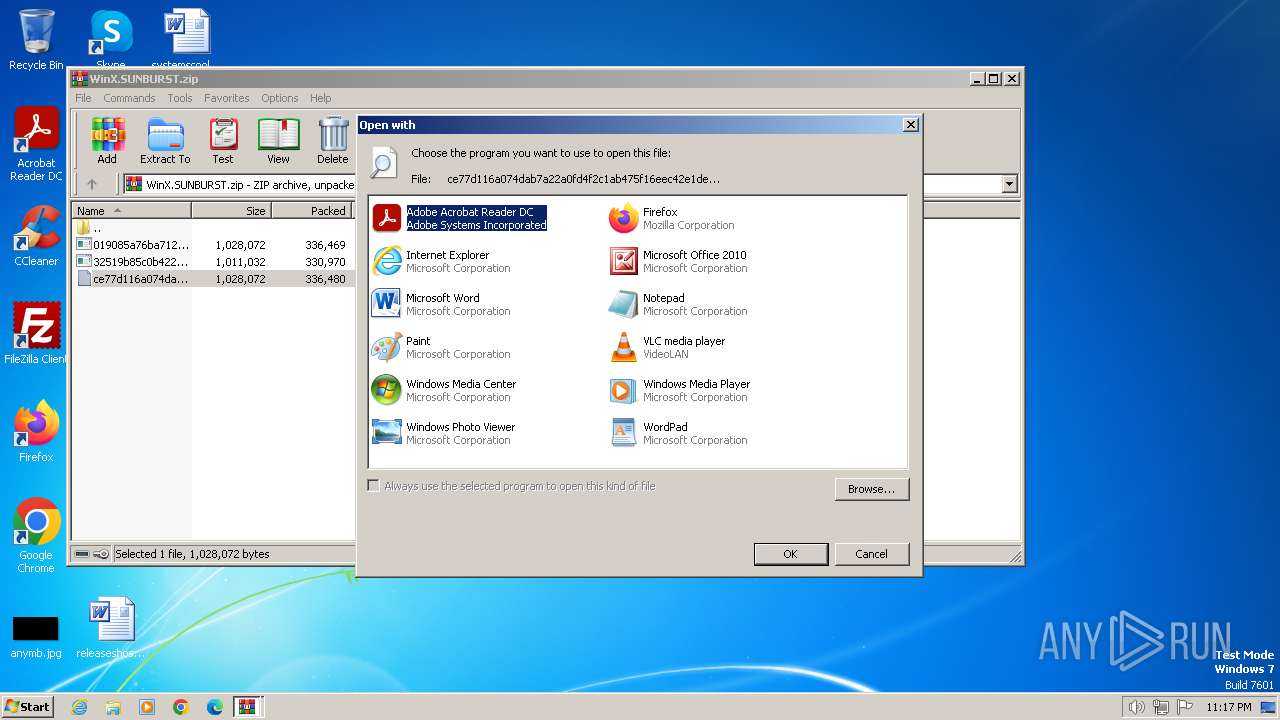Screen dimensions: 1280x720
Task: Select Windows Media Player entry
Action: [x=680, y=390]
